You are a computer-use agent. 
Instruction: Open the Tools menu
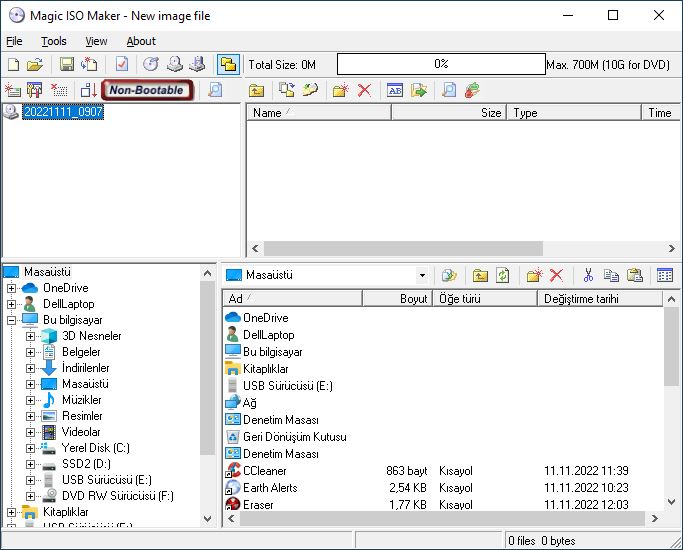(54, 41)
